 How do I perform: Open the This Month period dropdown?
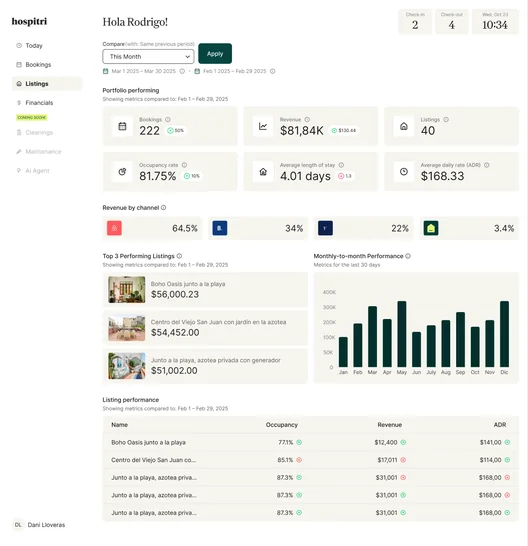[x=148, y=56]
